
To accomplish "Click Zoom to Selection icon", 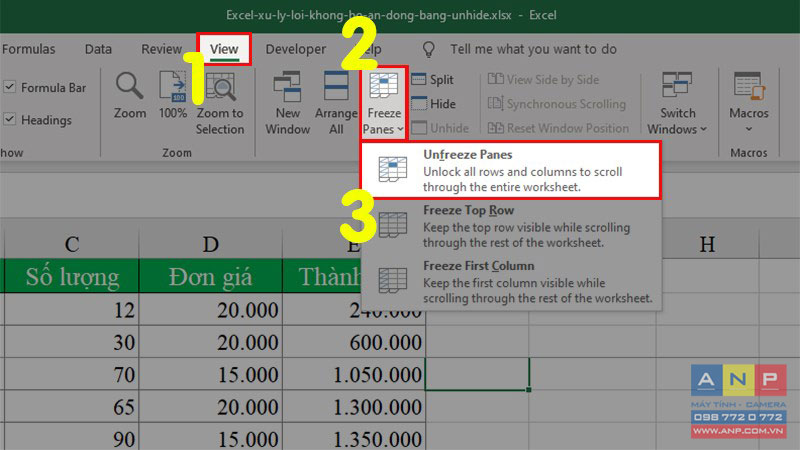I will pos(220,86).
